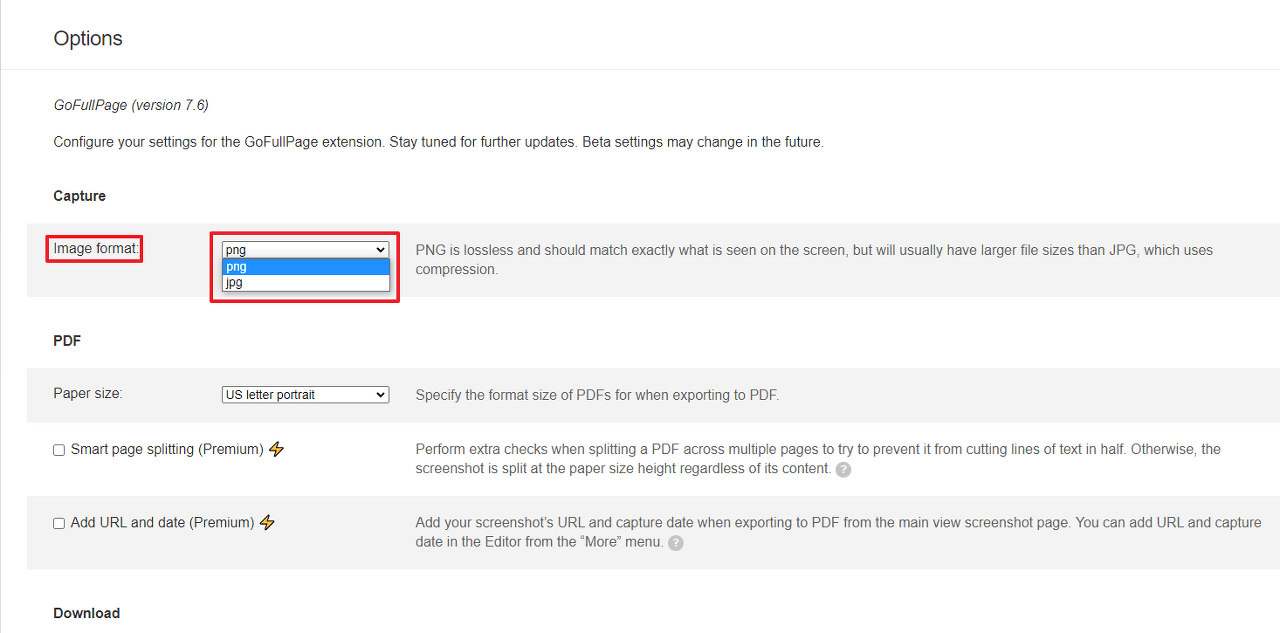Enable the Smart page splitting checkbox
Screen dimensions: 1280x633
59,450
